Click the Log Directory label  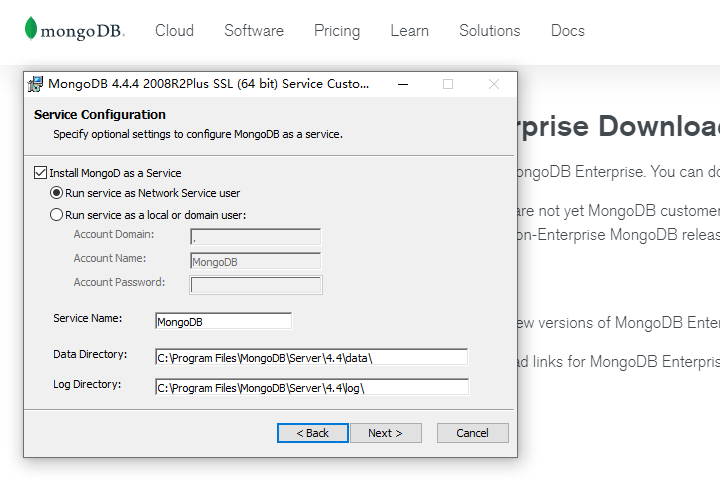[x=87, y=384]
